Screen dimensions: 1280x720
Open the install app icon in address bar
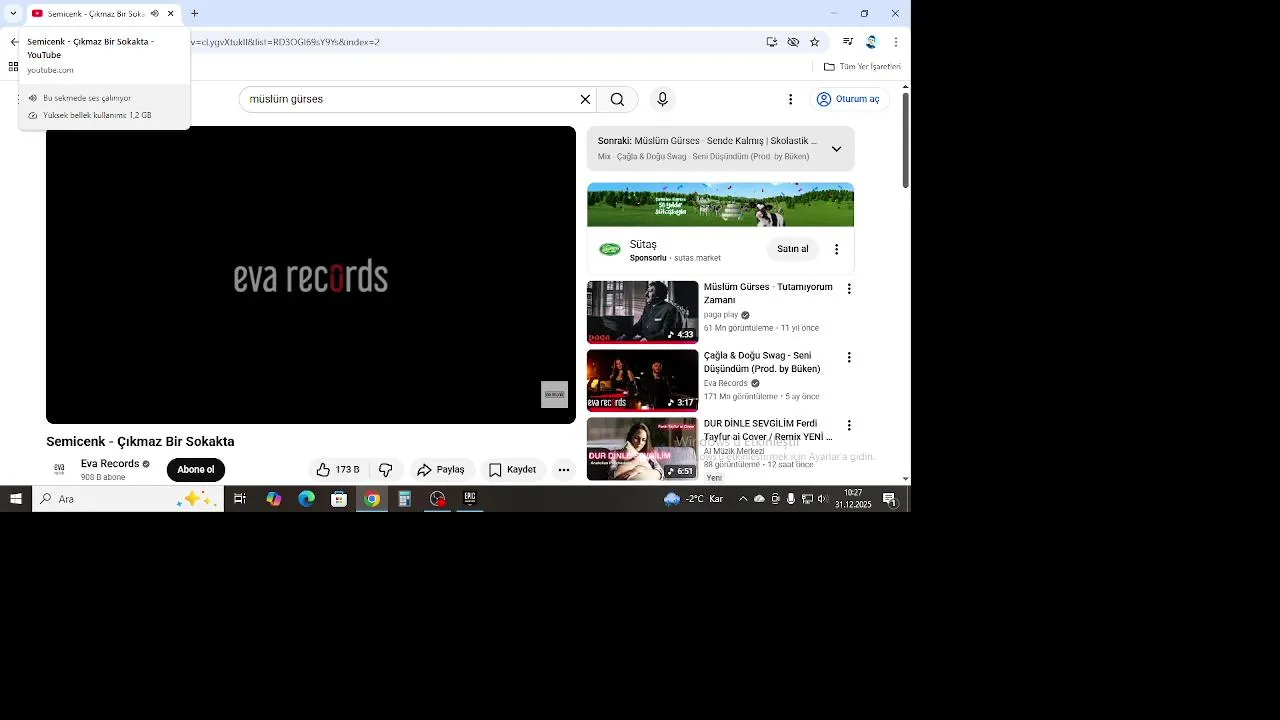click(x=771, y=42)
